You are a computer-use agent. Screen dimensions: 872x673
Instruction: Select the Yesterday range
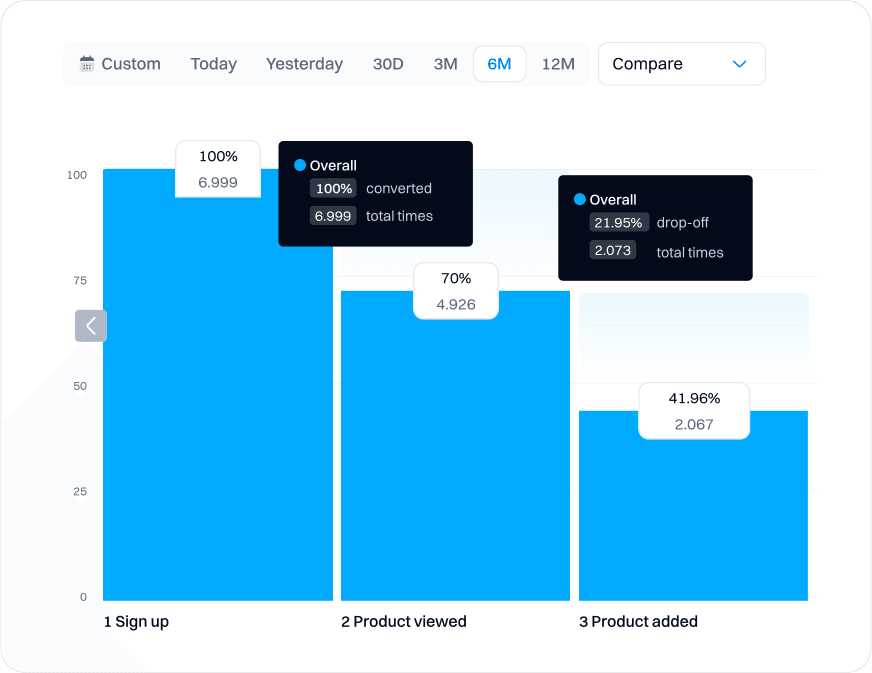click(304, 63)
